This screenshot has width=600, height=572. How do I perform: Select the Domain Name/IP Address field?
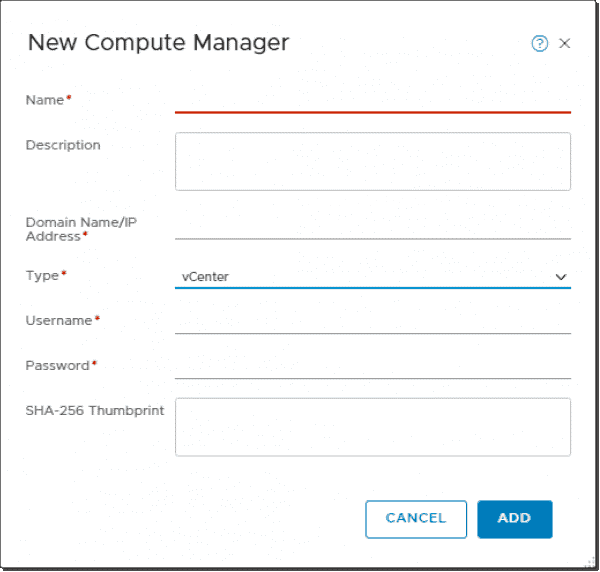coord(372,227)
